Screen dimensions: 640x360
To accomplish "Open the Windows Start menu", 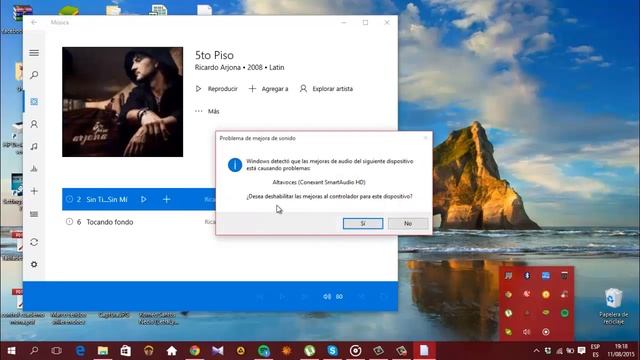I will point(11,351).
